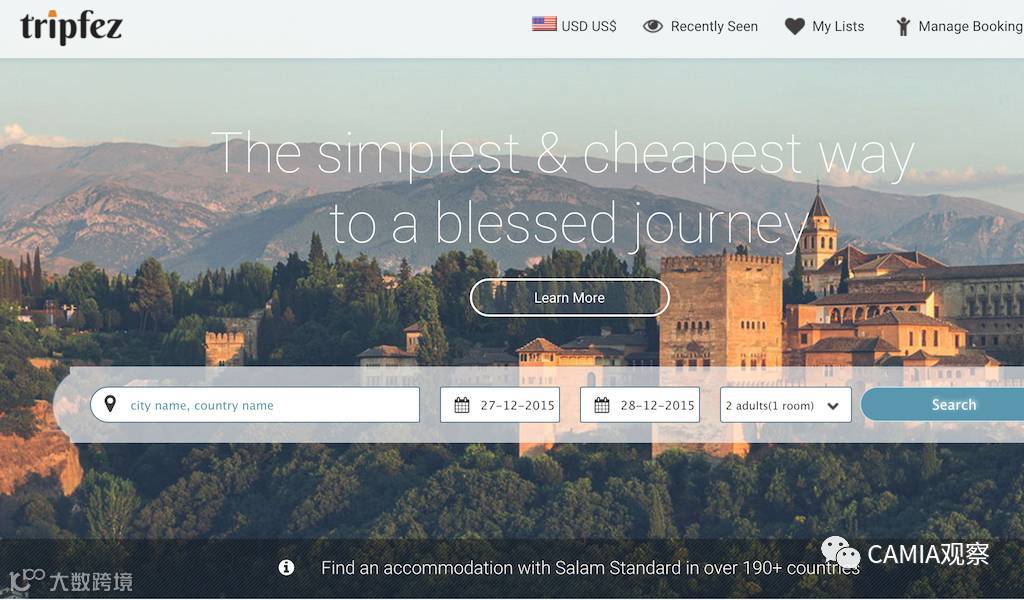Image resolution: width=1024 pixels, height=600 pixels.
Task: Click the info icon in bottom banner
Action: pos(286,567)
